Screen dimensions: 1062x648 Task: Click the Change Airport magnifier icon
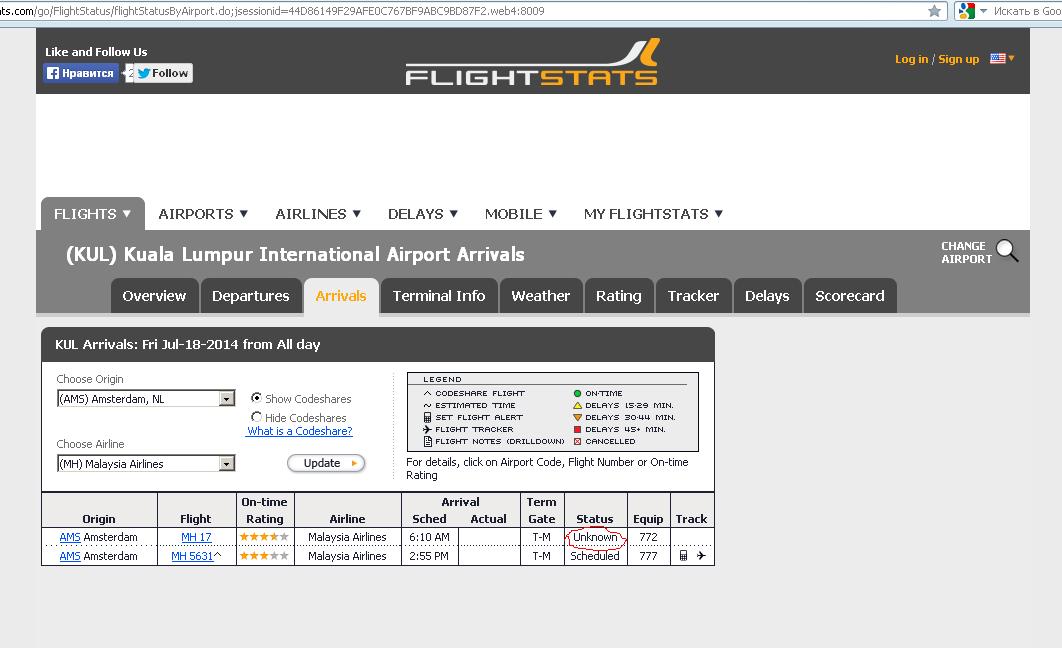[x=1006, y=250]
